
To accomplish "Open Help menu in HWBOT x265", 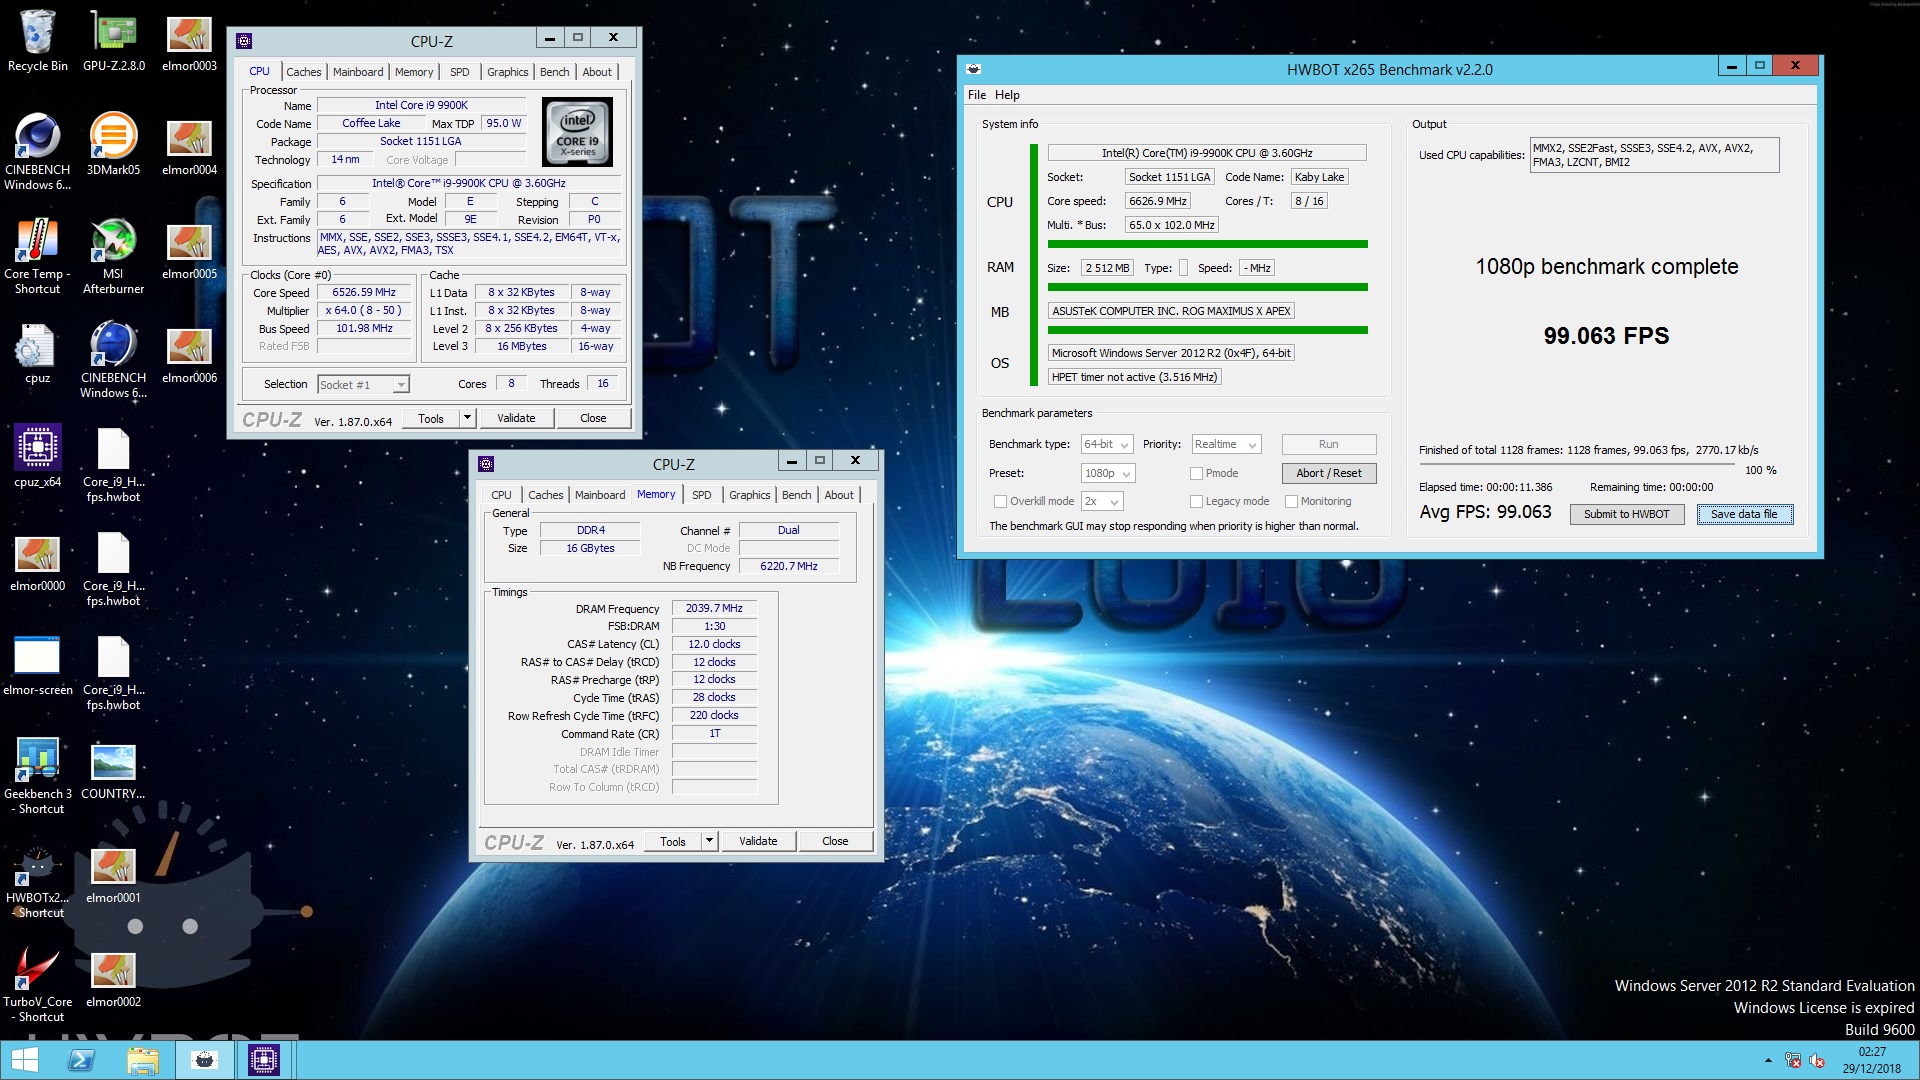I will (x=1007, y=95).
